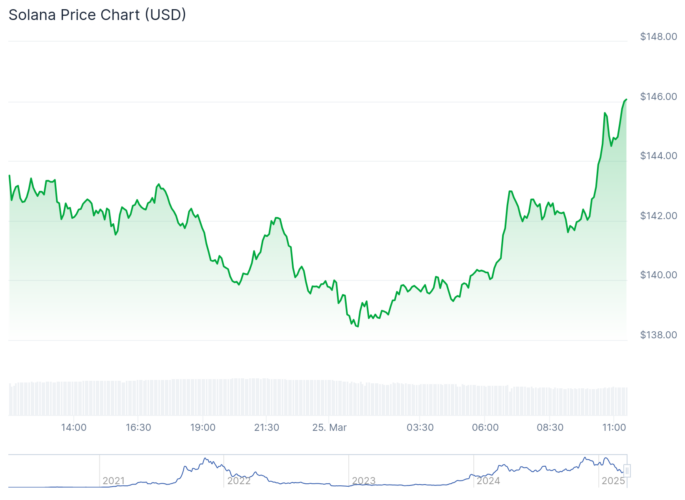This screenshot has height=500, width=685.
Task: Click 2023 in the range navigator
Action: pos(364,481)
